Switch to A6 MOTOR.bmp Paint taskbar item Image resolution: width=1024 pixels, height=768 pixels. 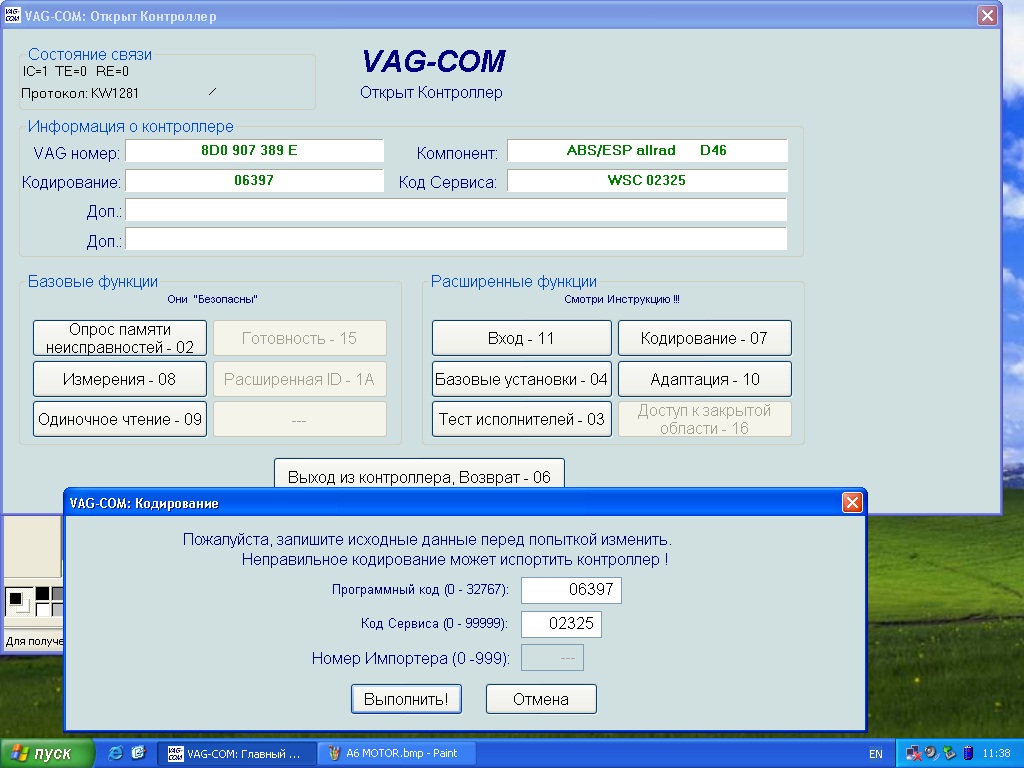click(x=396, y=753)
